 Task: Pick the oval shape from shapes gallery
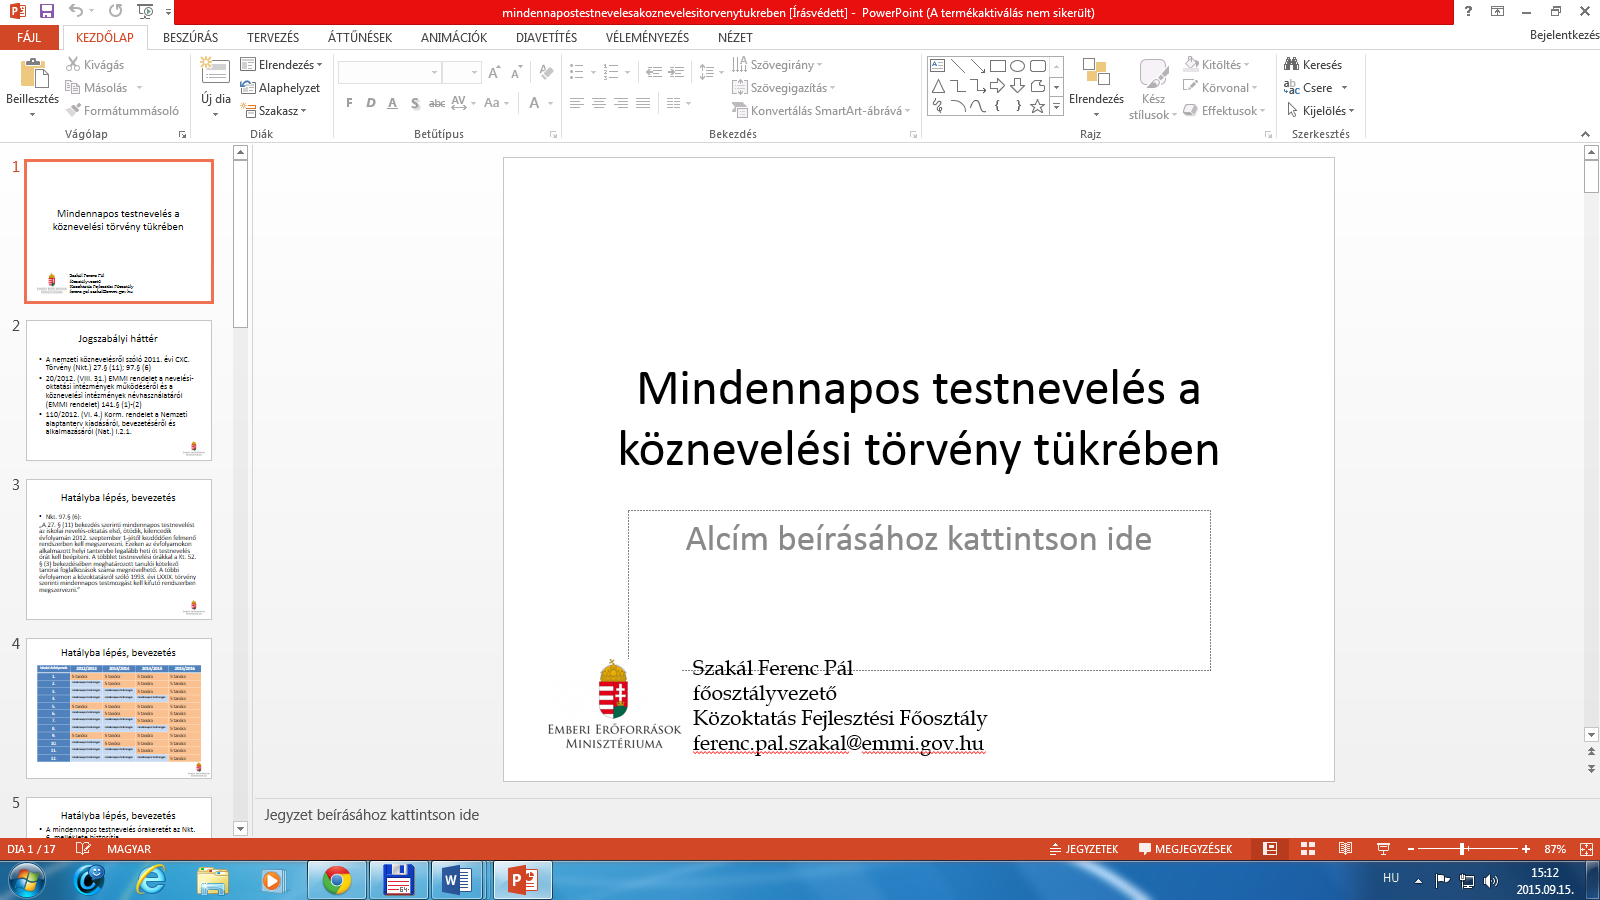point(1017,66)
